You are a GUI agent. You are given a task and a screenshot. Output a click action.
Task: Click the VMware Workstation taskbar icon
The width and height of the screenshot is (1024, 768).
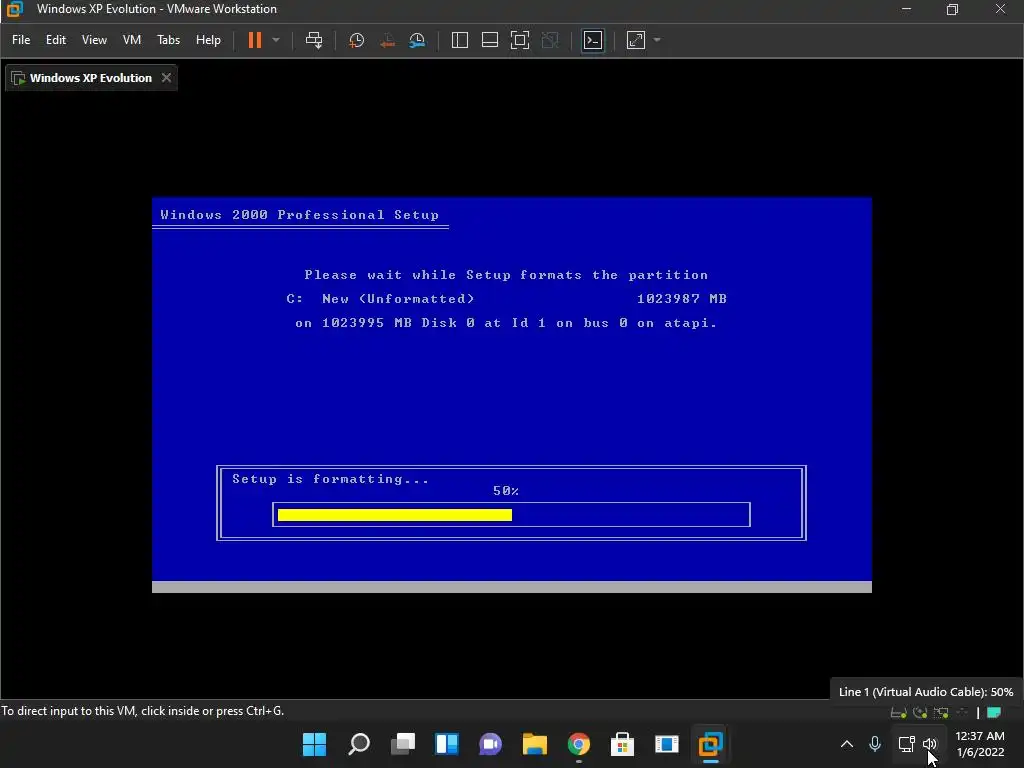point(711,744)
